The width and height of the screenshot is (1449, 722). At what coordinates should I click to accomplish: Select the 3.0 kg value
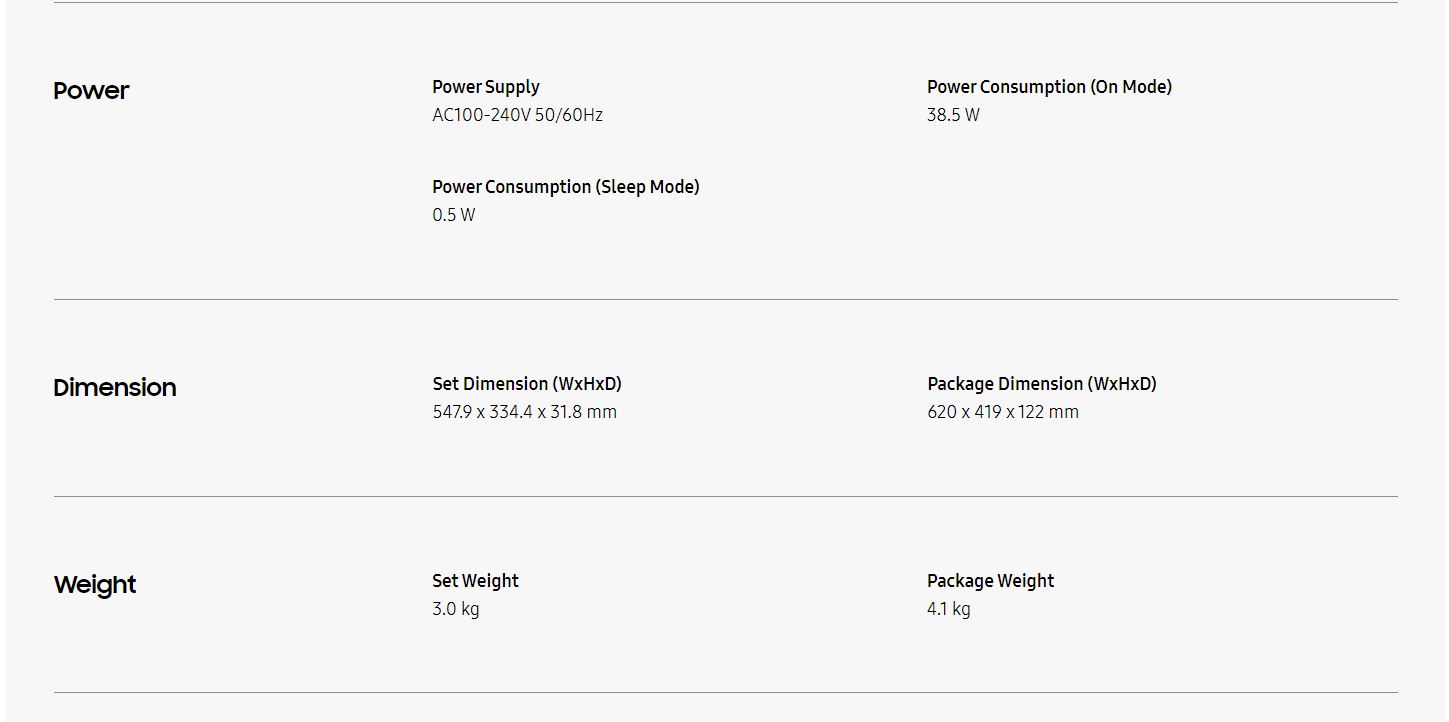coord(456,609)
